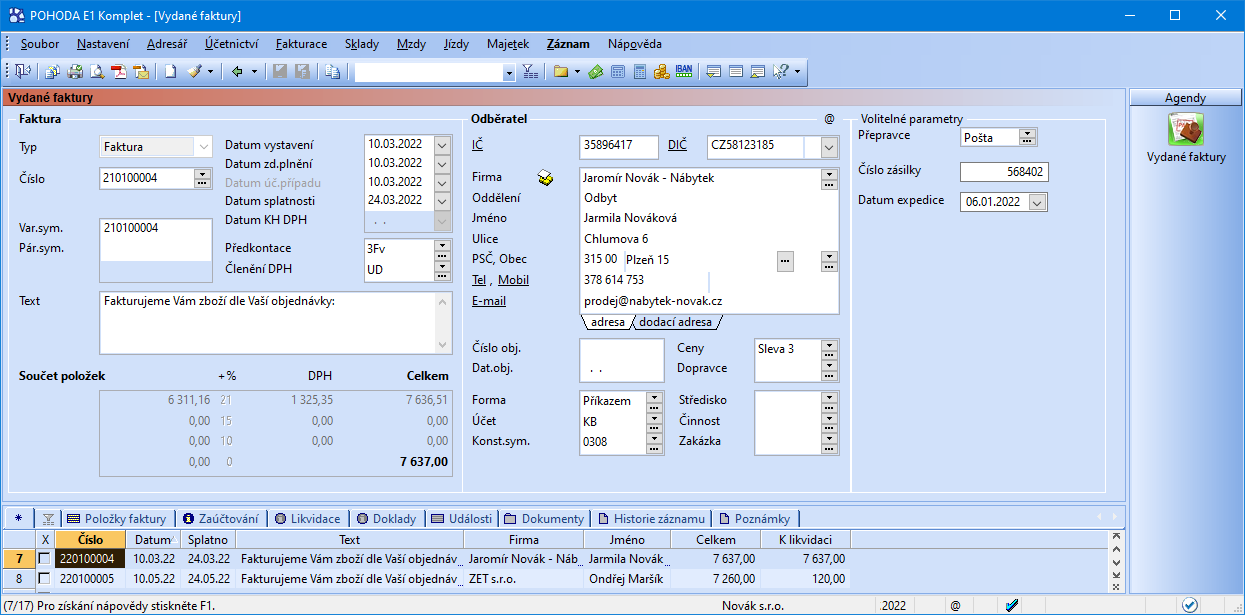1245x615 pixels.
Task: Click the Celkem column header in the table
Action: [716, 540]
